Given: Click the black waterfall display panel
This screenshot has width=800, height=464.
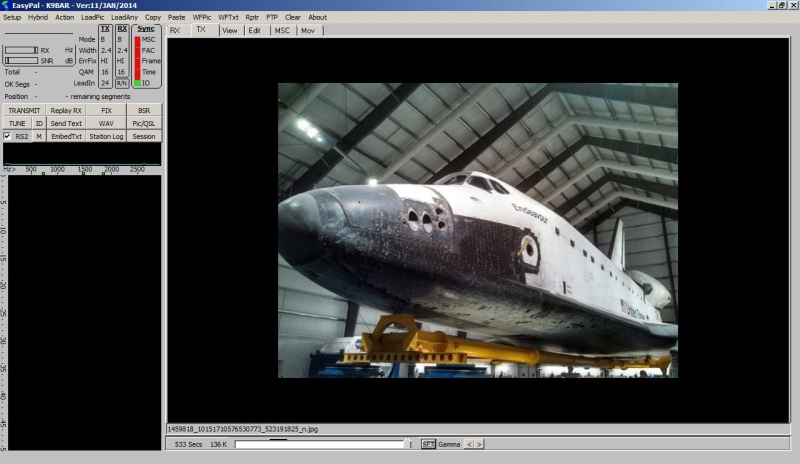Looking at the screenshot, I should [x=84, y=312].
